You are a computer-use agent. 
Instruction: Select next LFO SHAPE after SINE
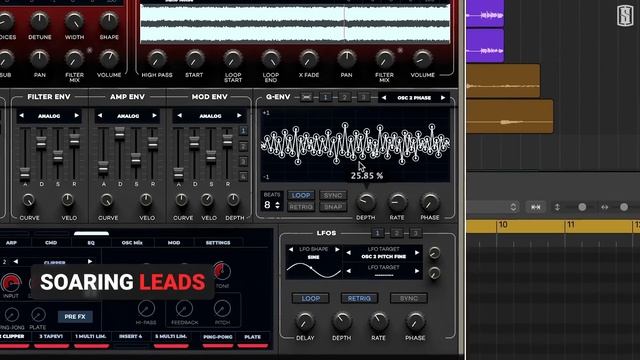pyautogui.click(x=337, y=249)
